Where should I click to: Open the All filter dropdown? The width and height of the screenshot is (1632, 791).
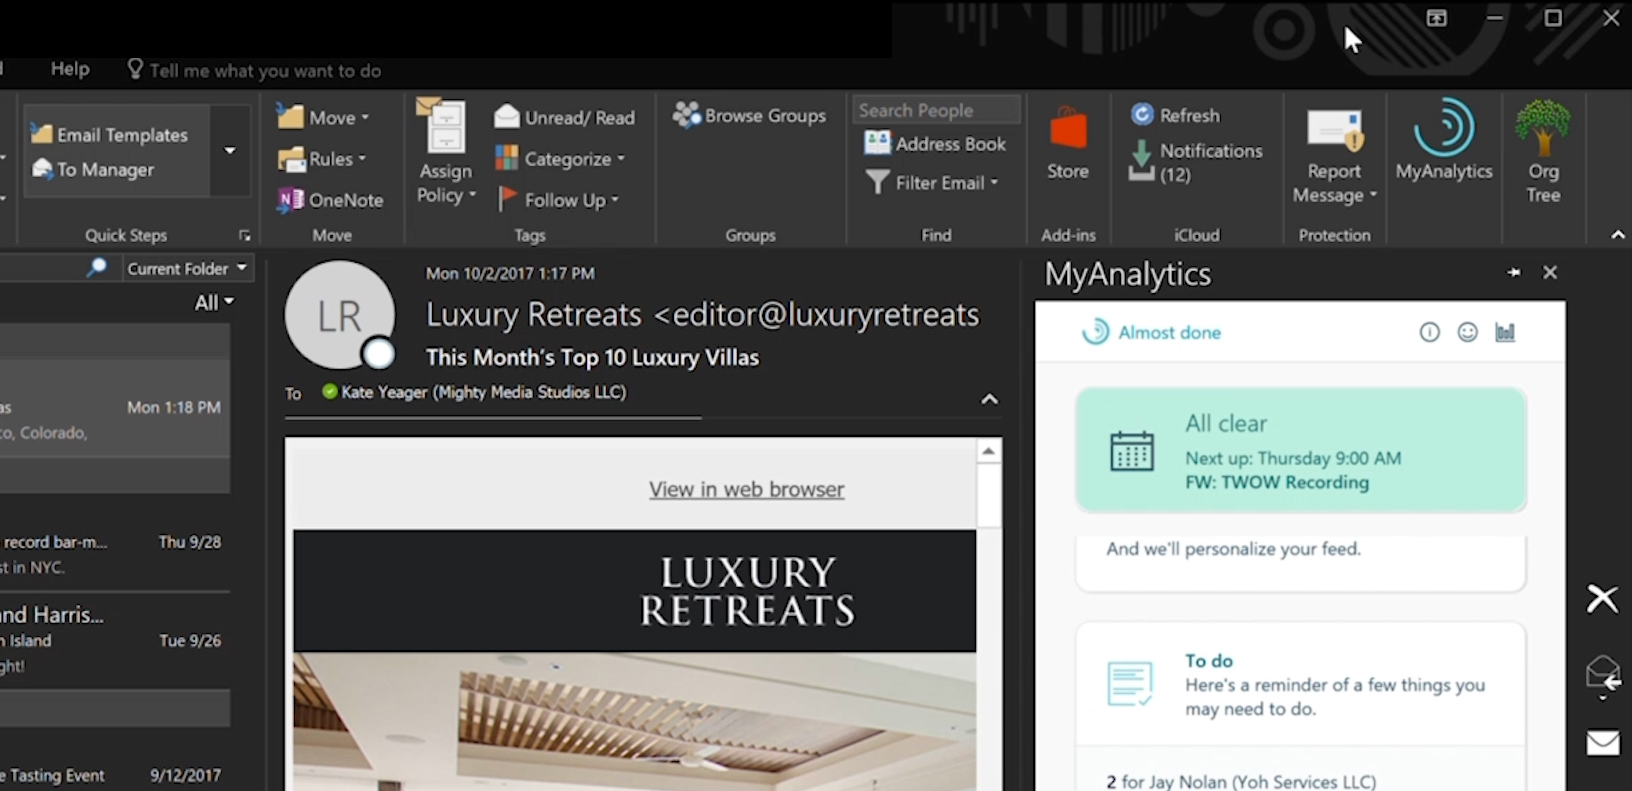(x=214, y=302)
